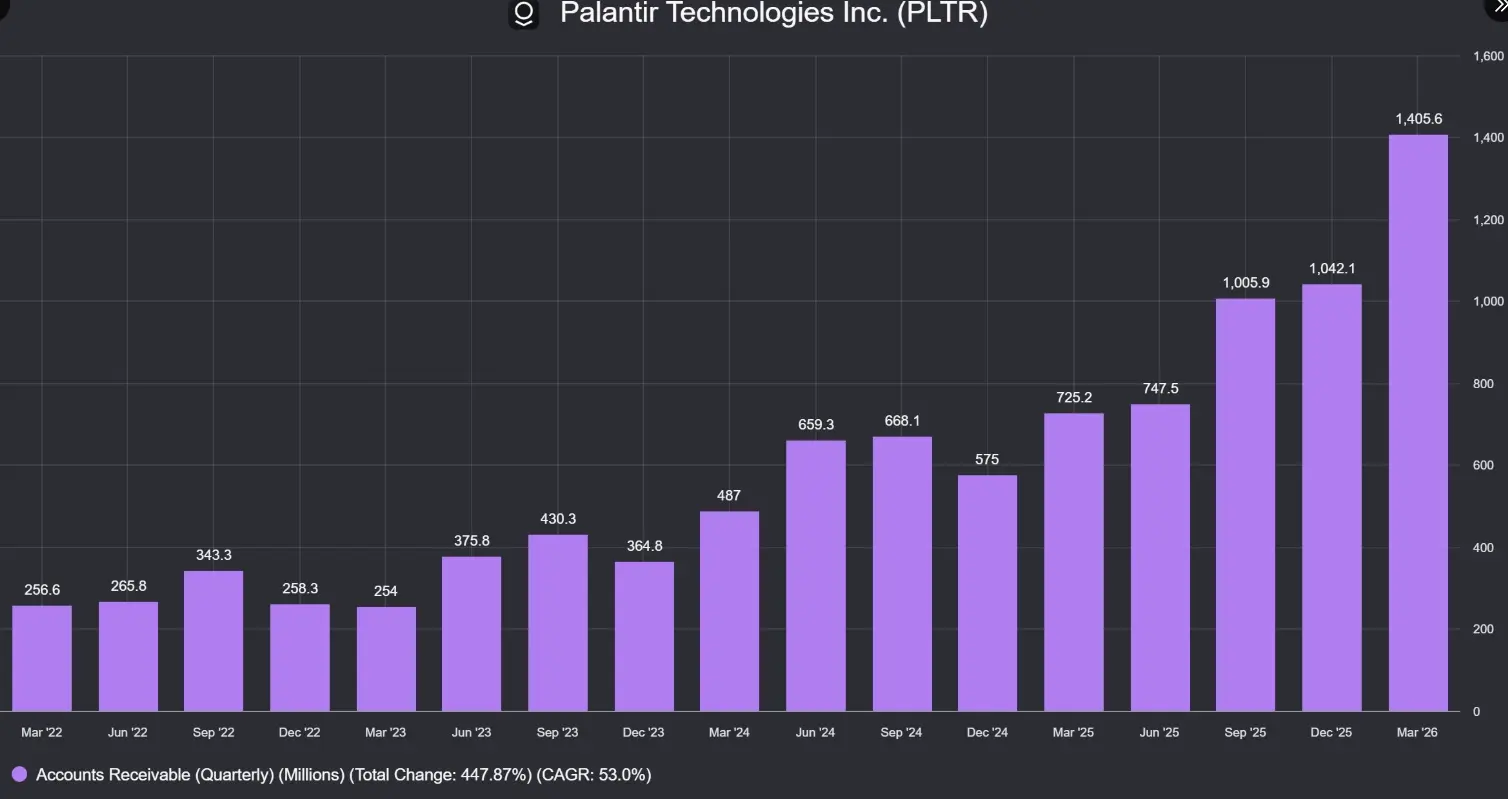Click the Jun '25 bar

click(x=1160, y=558)
